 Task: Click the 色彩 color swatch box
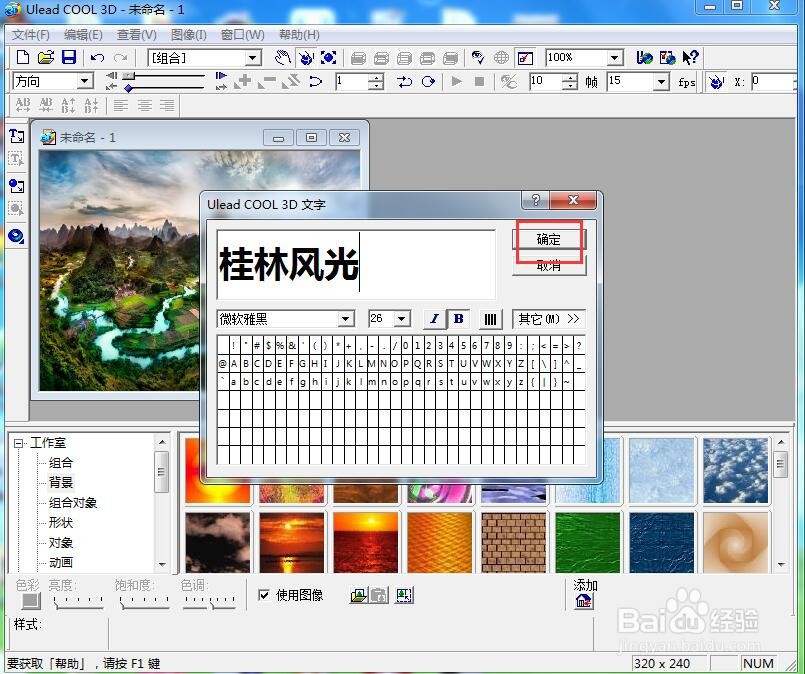[31, 601]
